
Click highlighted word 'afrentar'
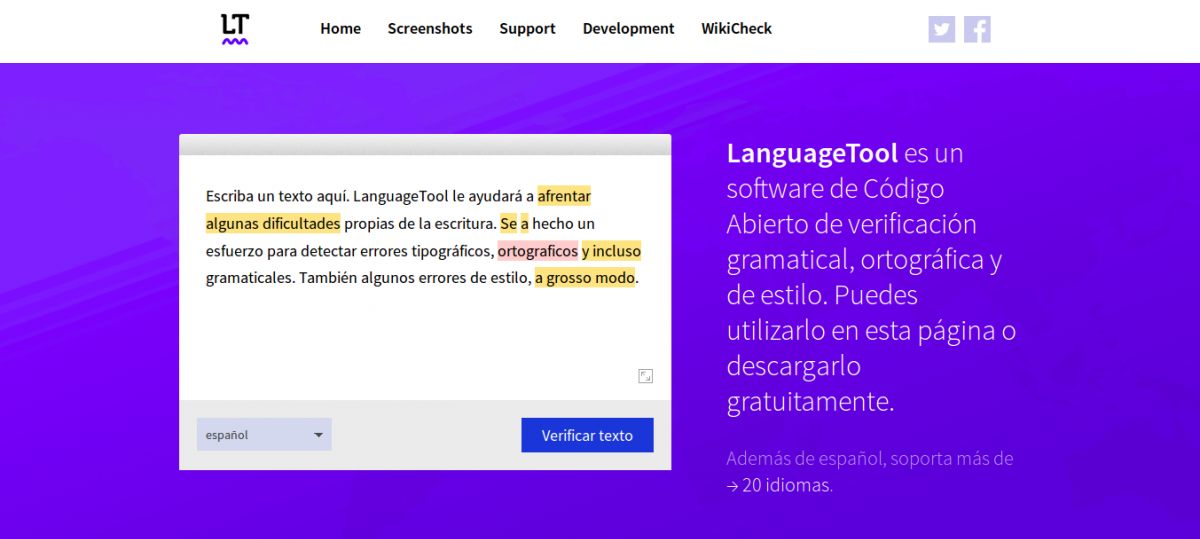[564, 196]
